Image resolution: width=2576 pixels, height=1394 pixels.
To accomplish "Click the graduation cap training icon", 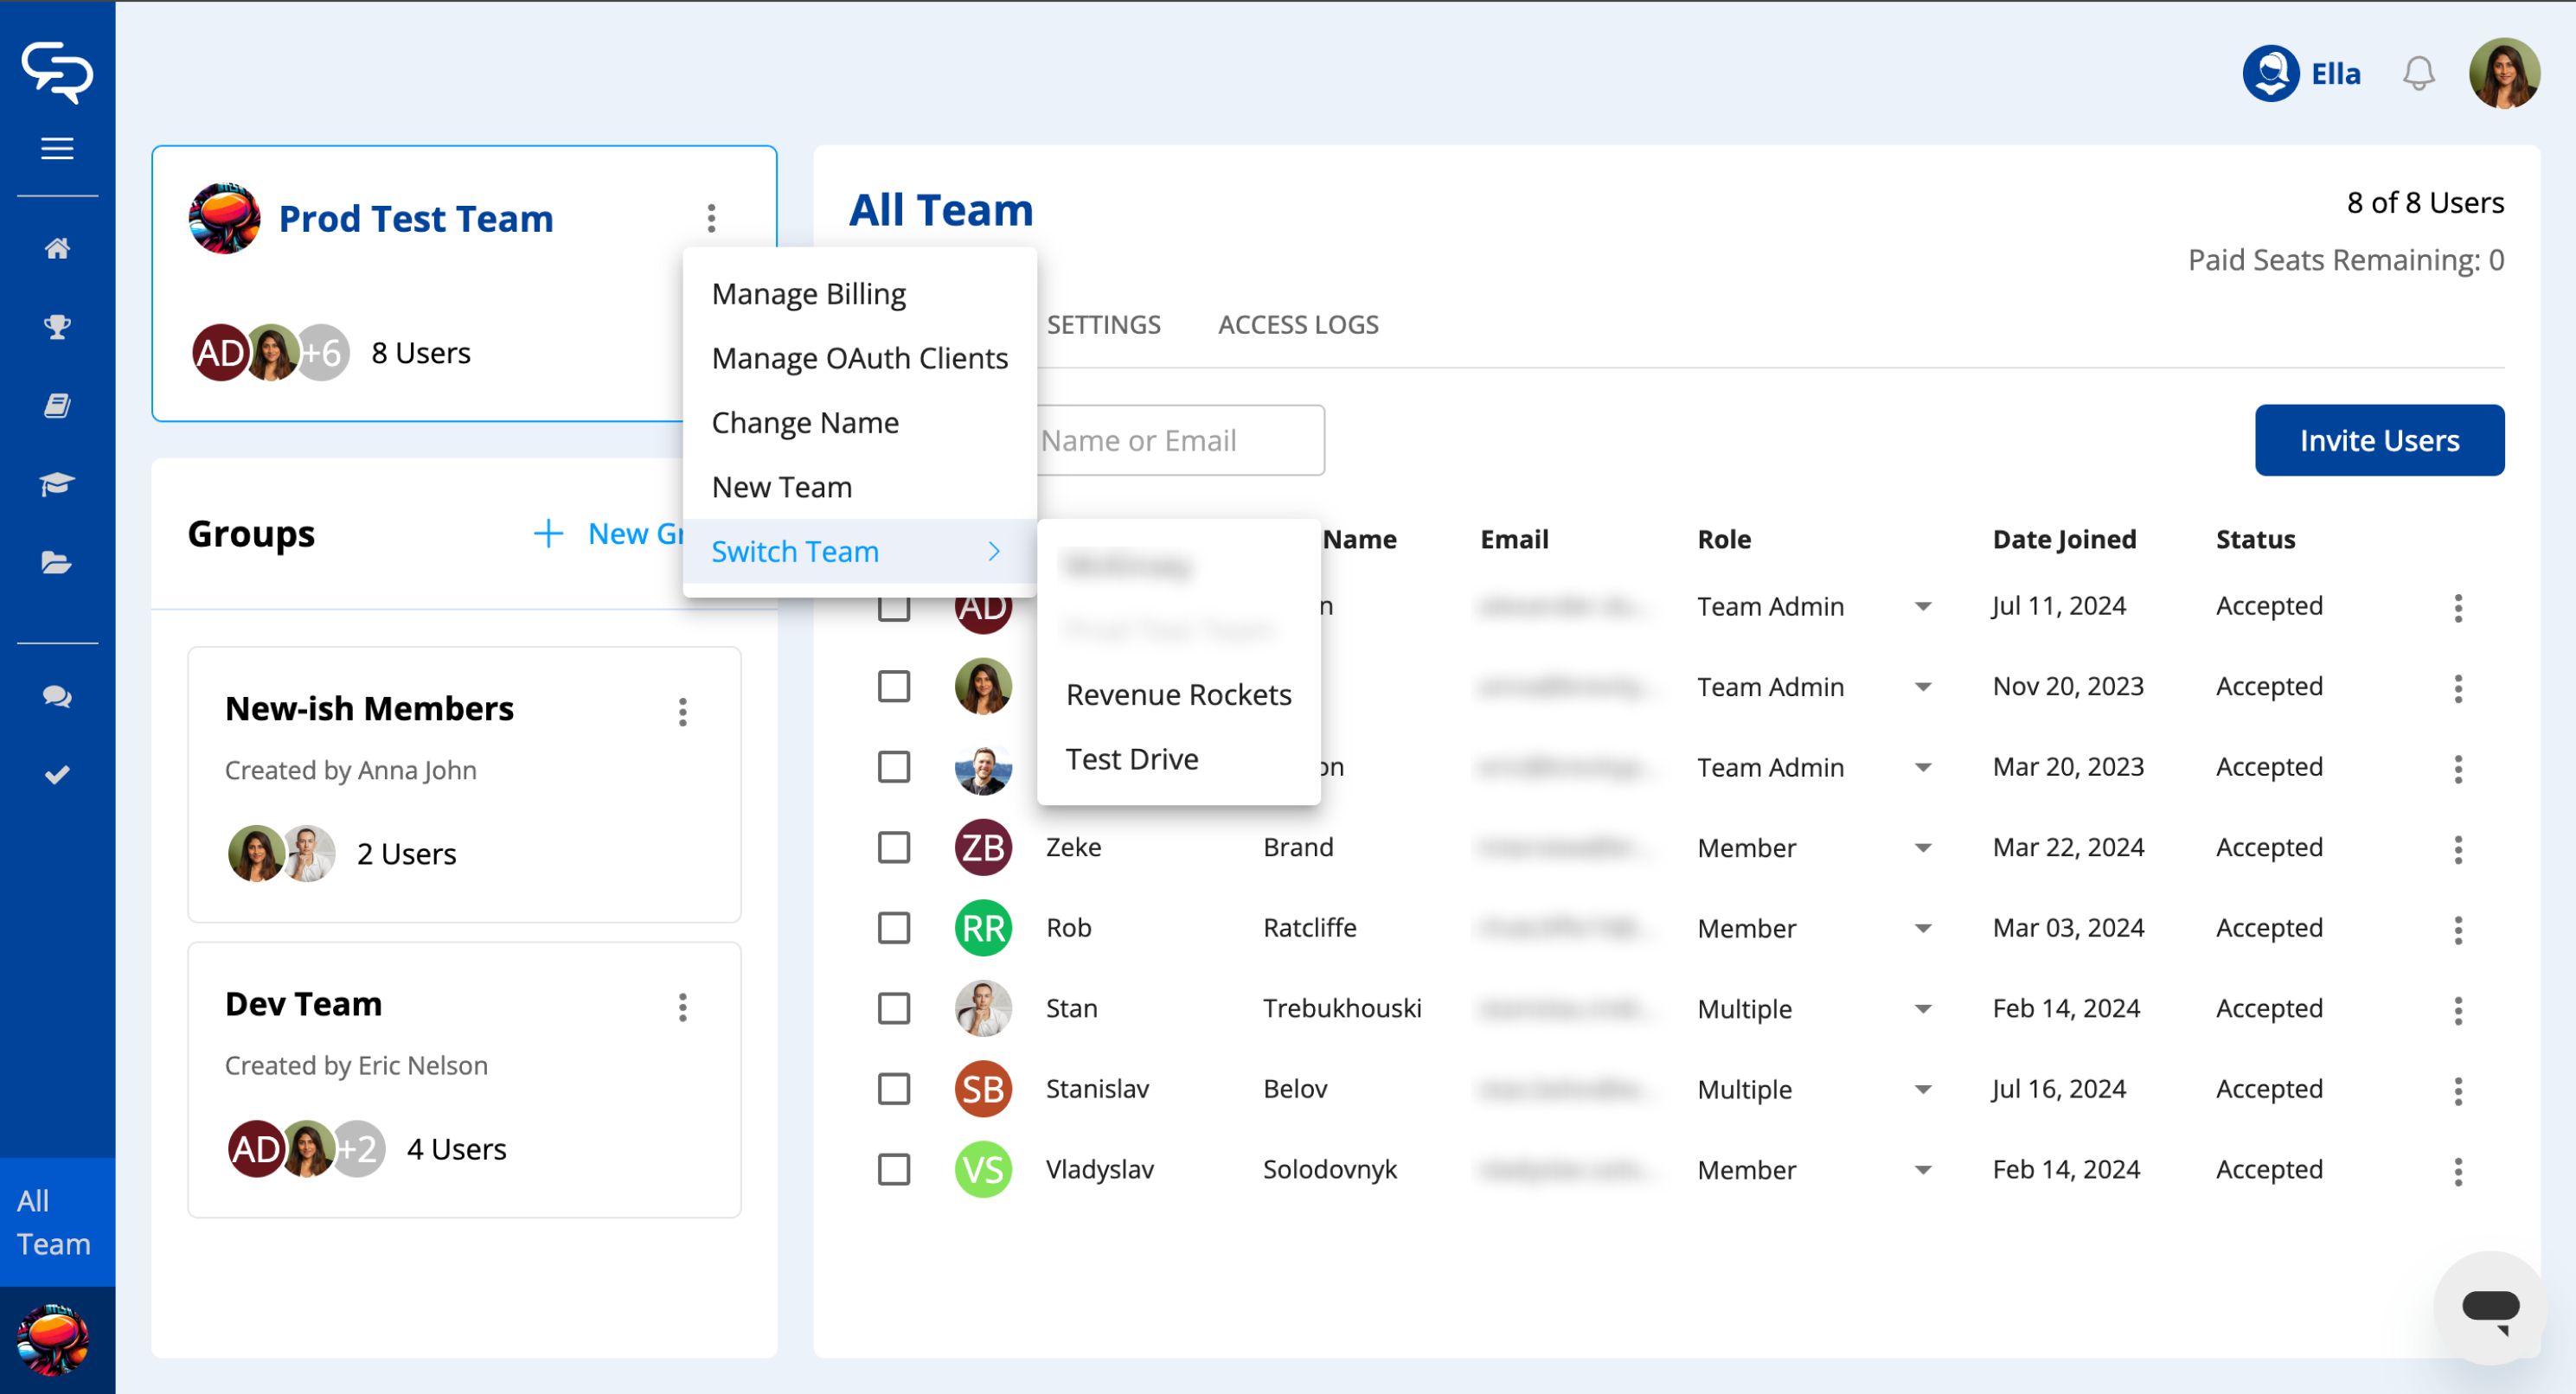I will pyautogui.click(x=57, y=484).
